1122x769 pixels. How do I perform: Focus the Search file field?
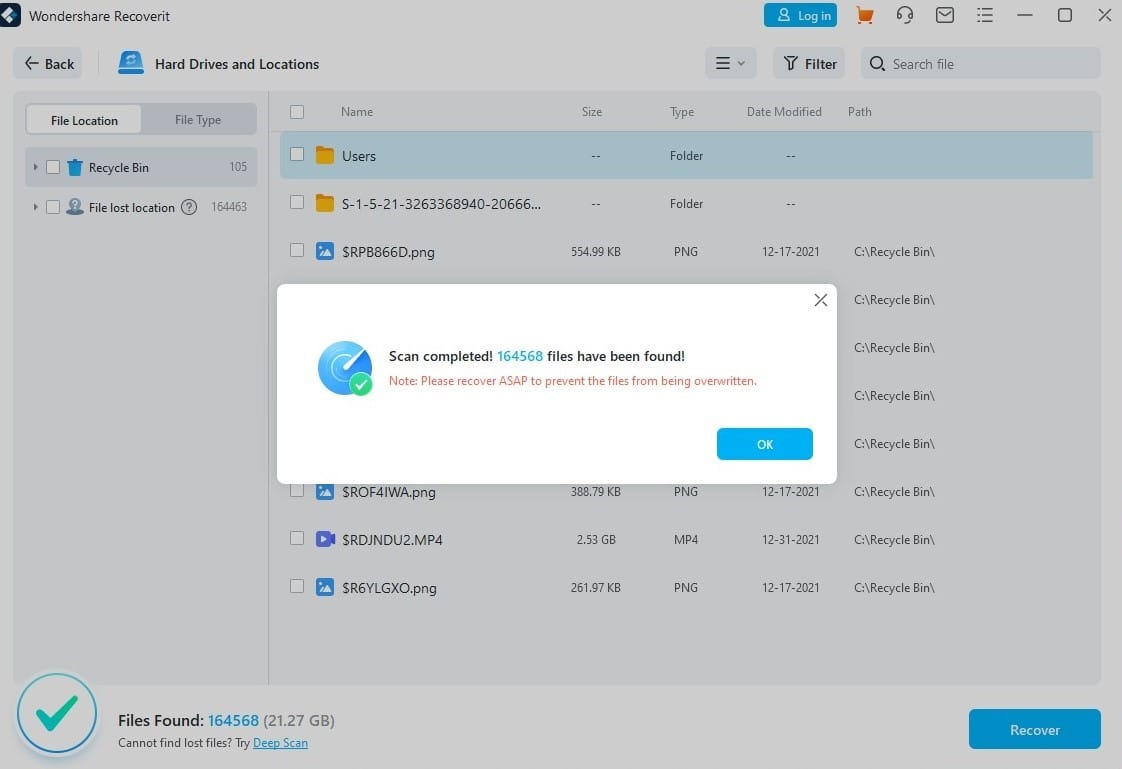pyautogui.click(x=980, y=64)
